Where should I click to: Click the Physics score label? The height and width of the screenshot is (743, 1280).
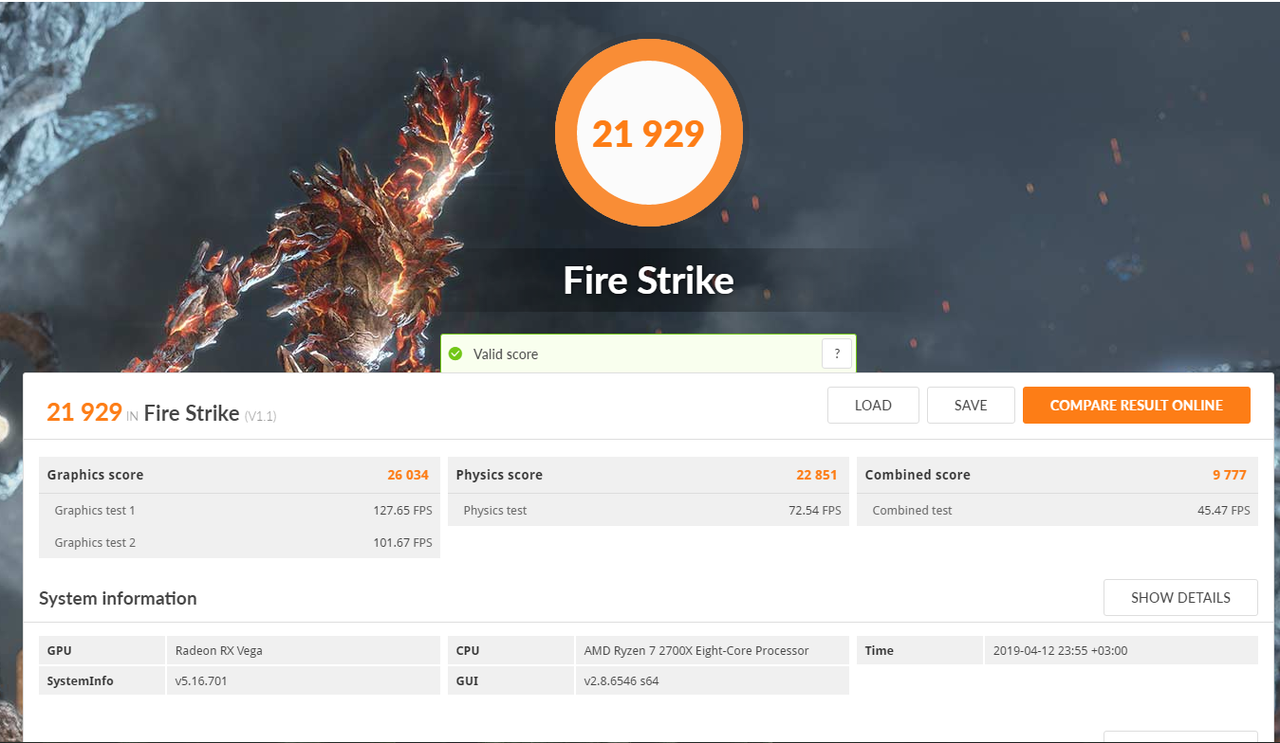tap(499, 475)
